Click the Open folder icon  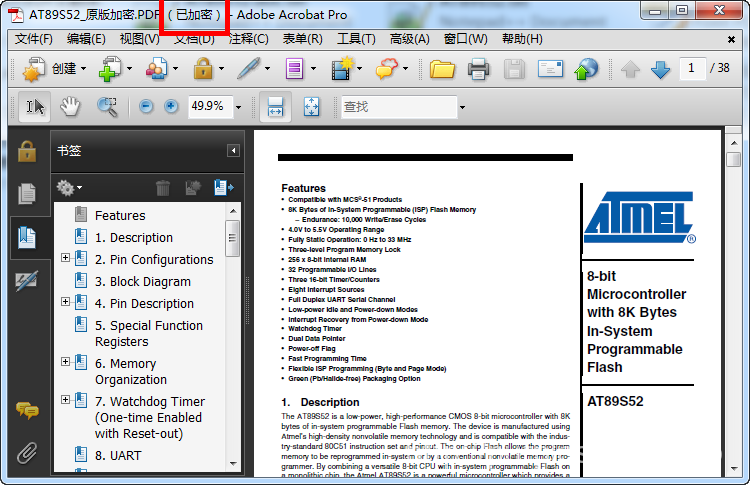click(x=442, y=69)
